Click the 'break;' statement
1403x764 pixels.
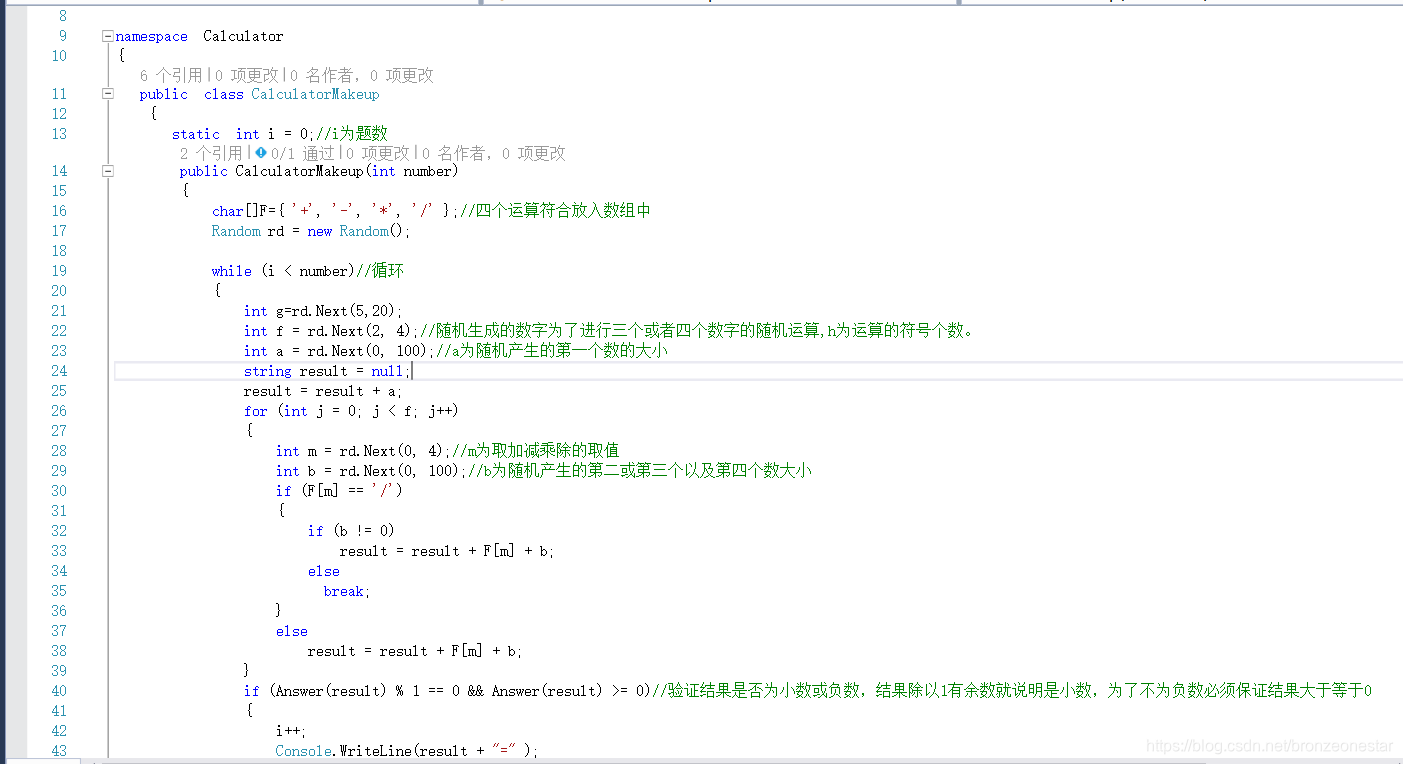347,591
